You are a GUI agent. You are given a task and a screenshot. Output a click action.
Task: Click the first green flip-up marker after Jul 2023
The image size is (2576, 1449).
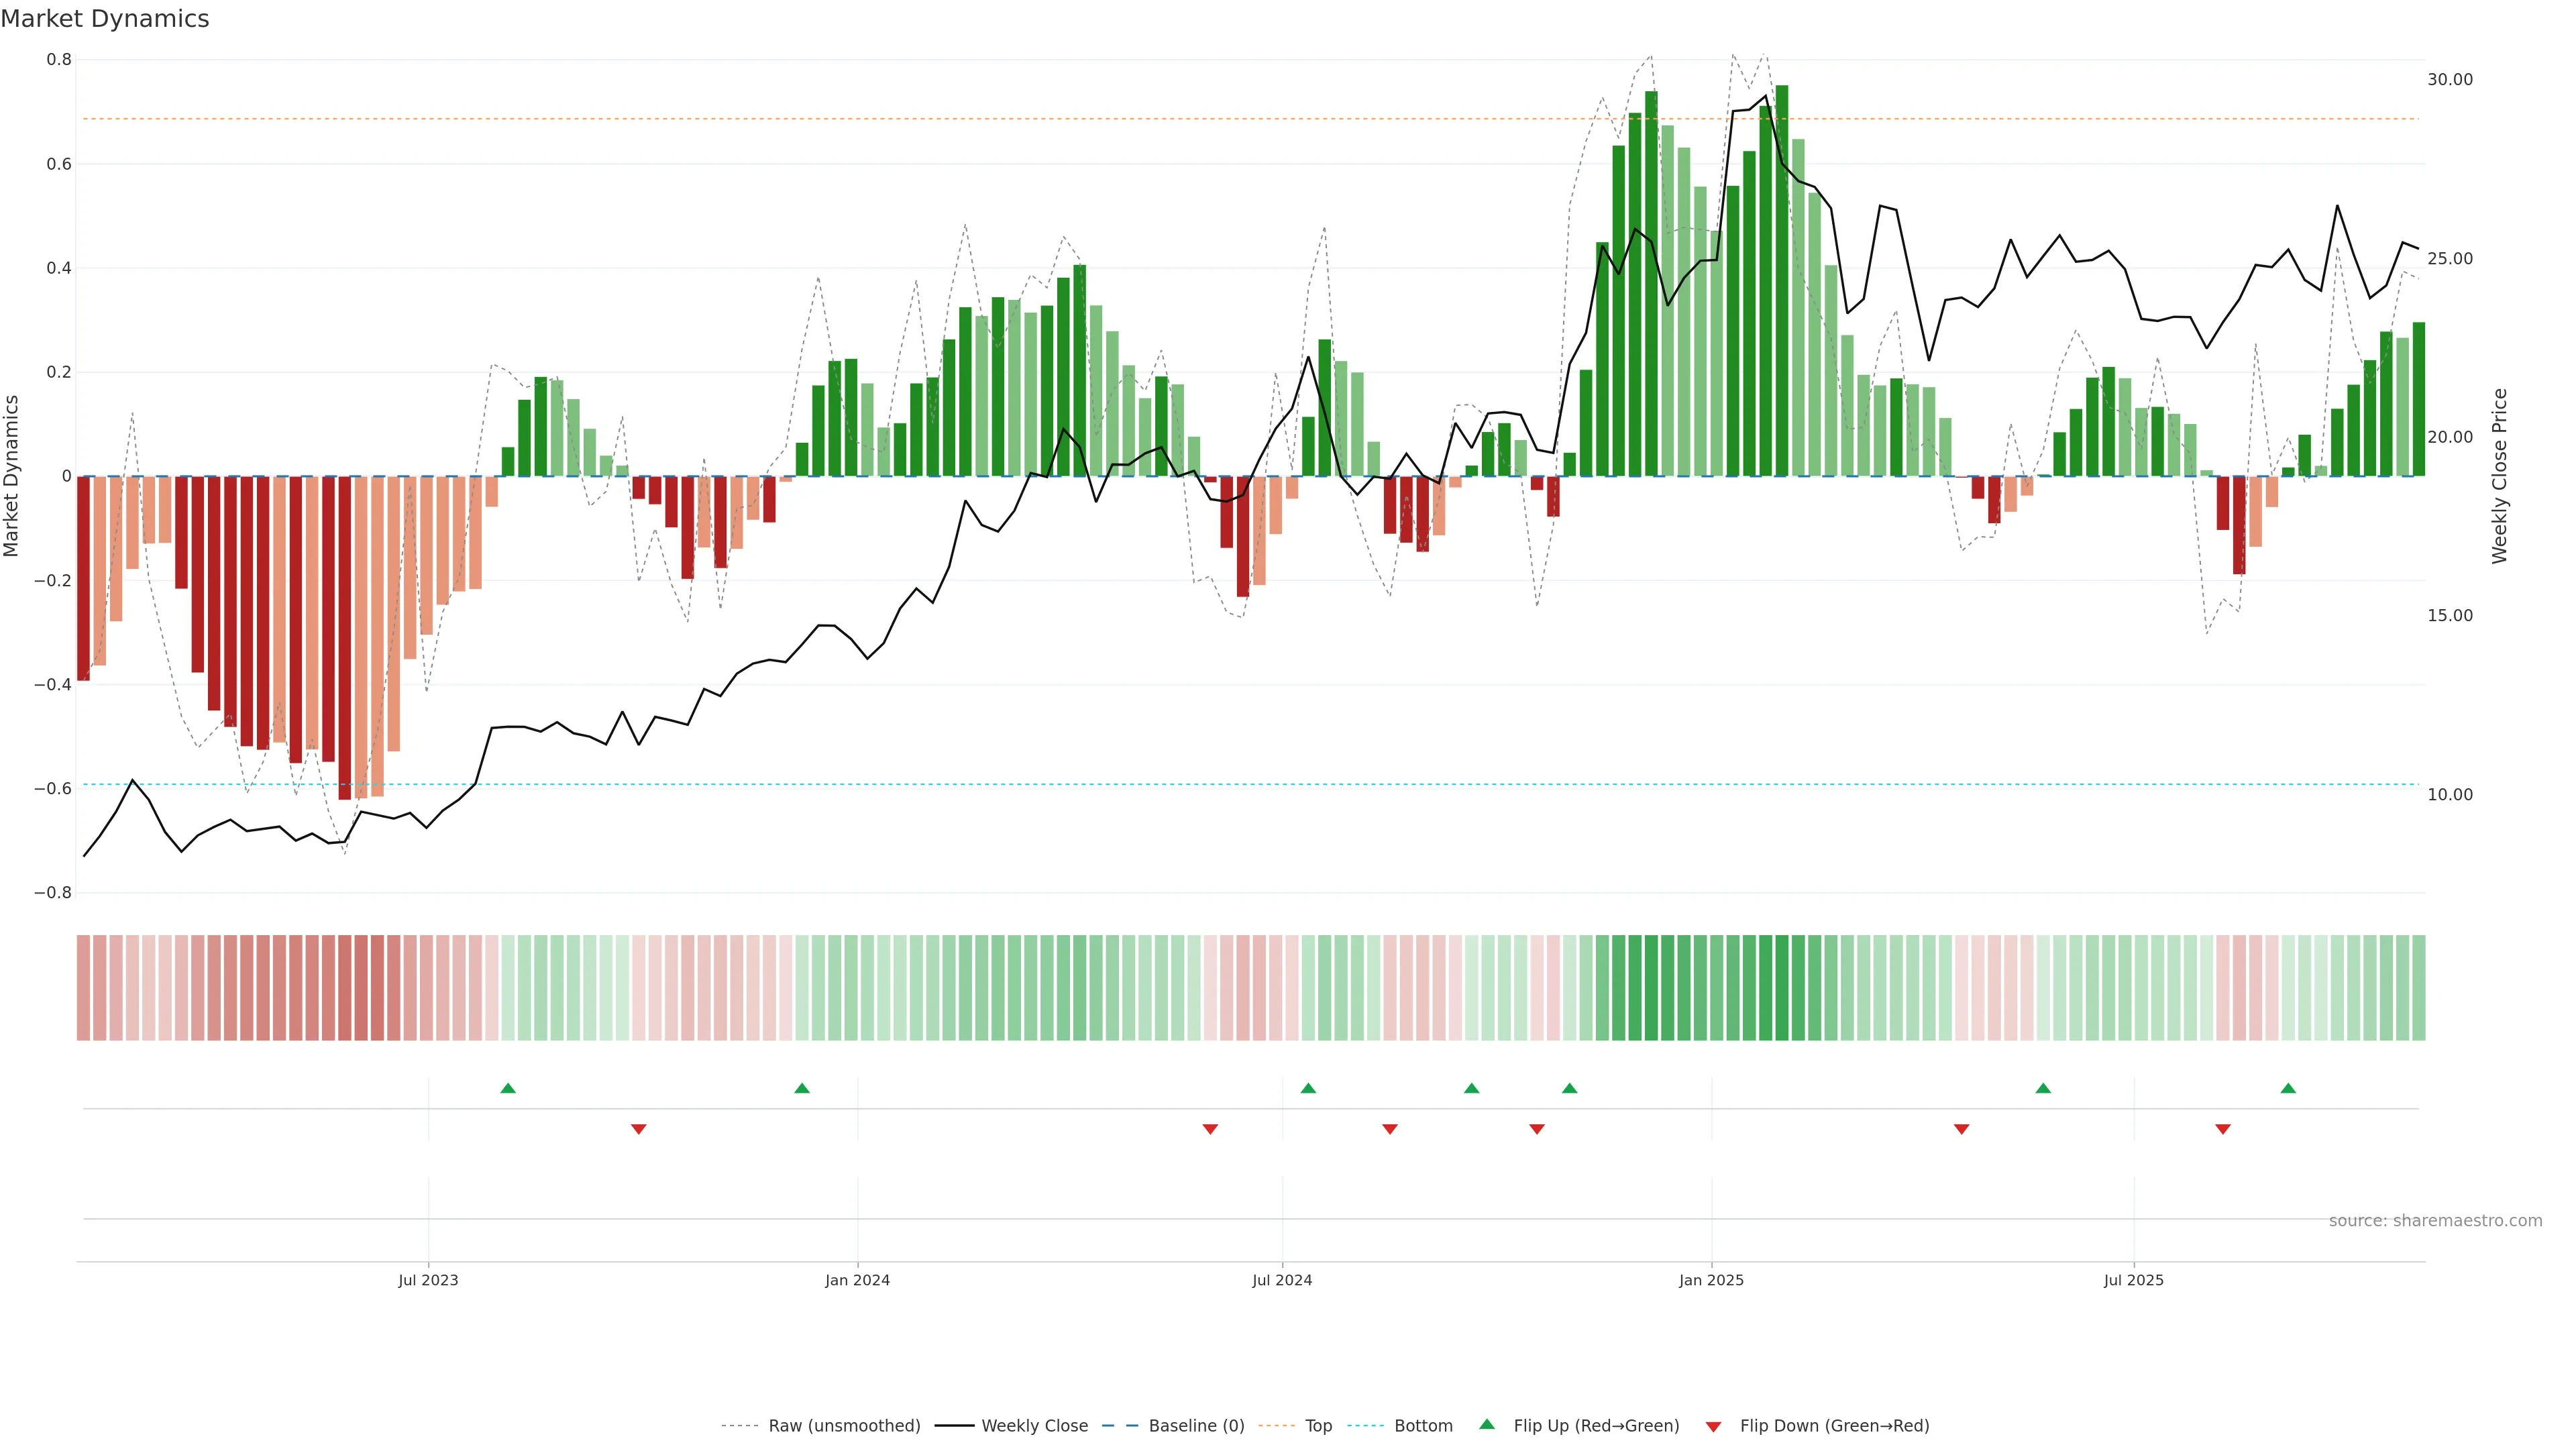pos(508,1088)
